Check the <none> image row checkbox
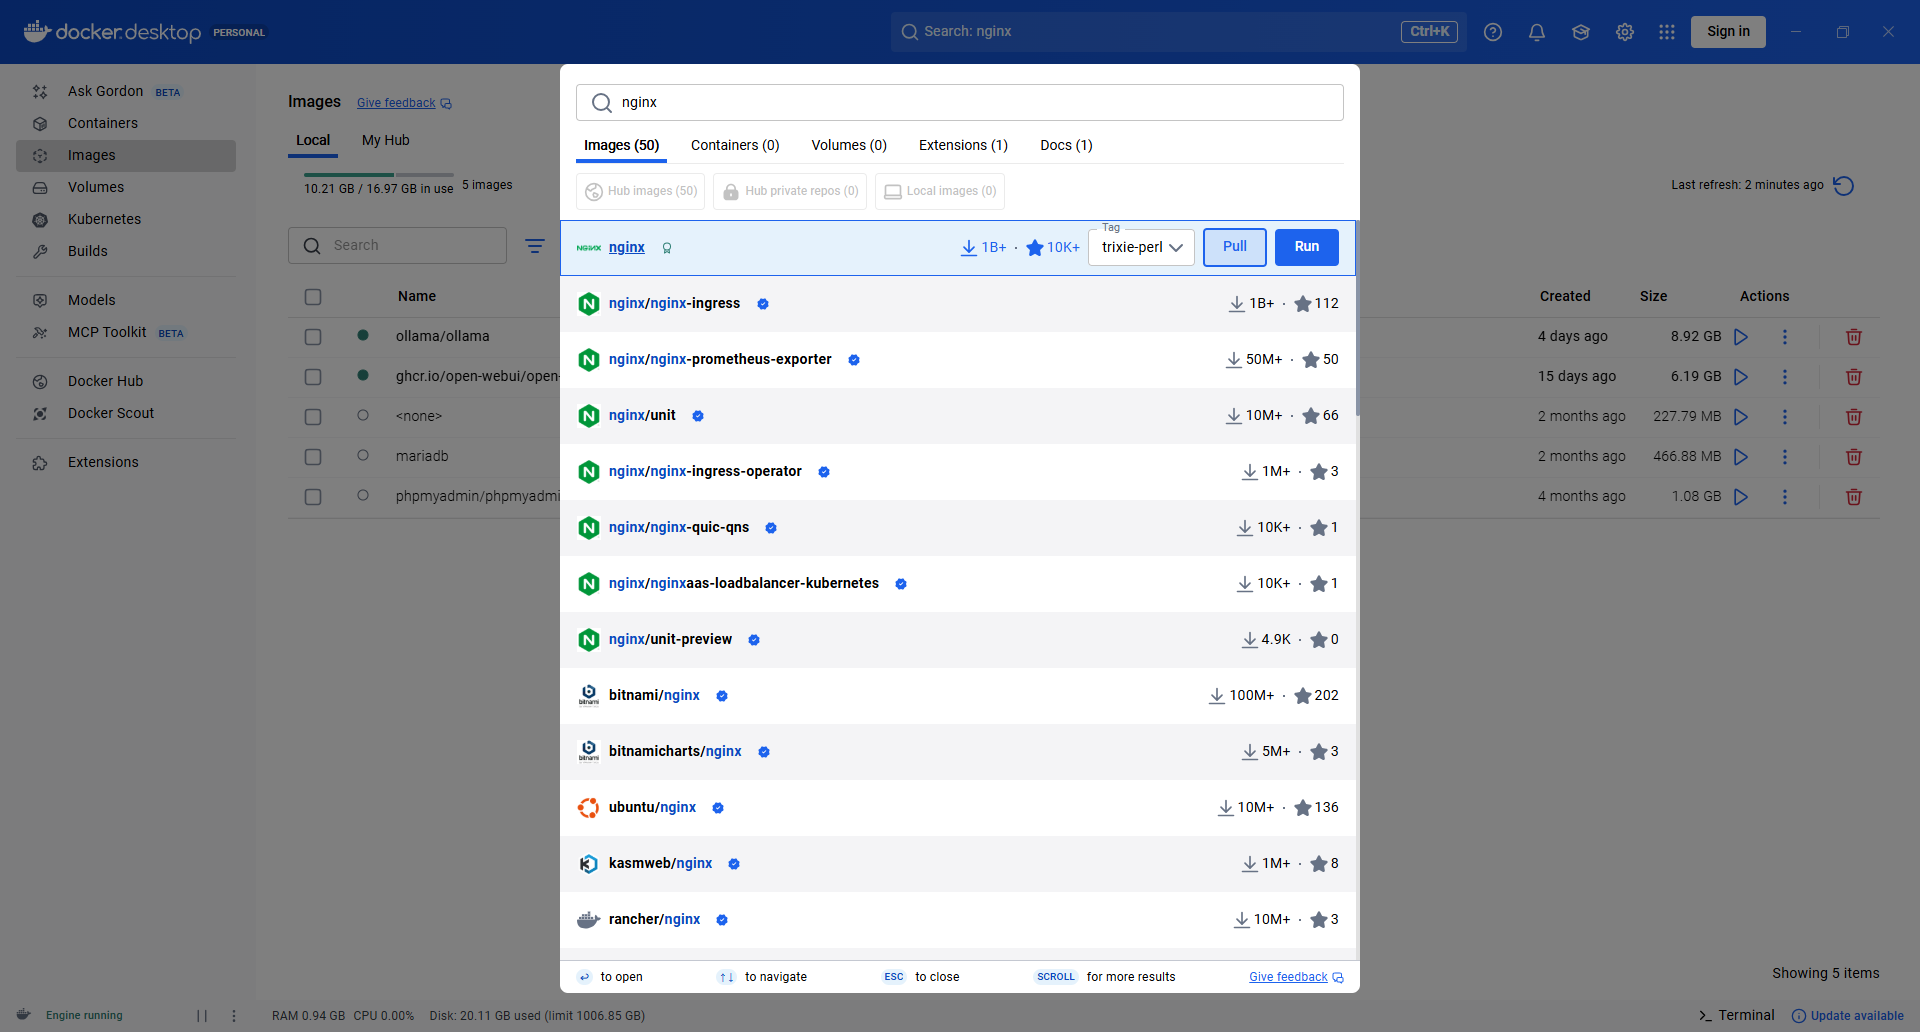Viewport: 1920px width, 1032px height. 313,417
